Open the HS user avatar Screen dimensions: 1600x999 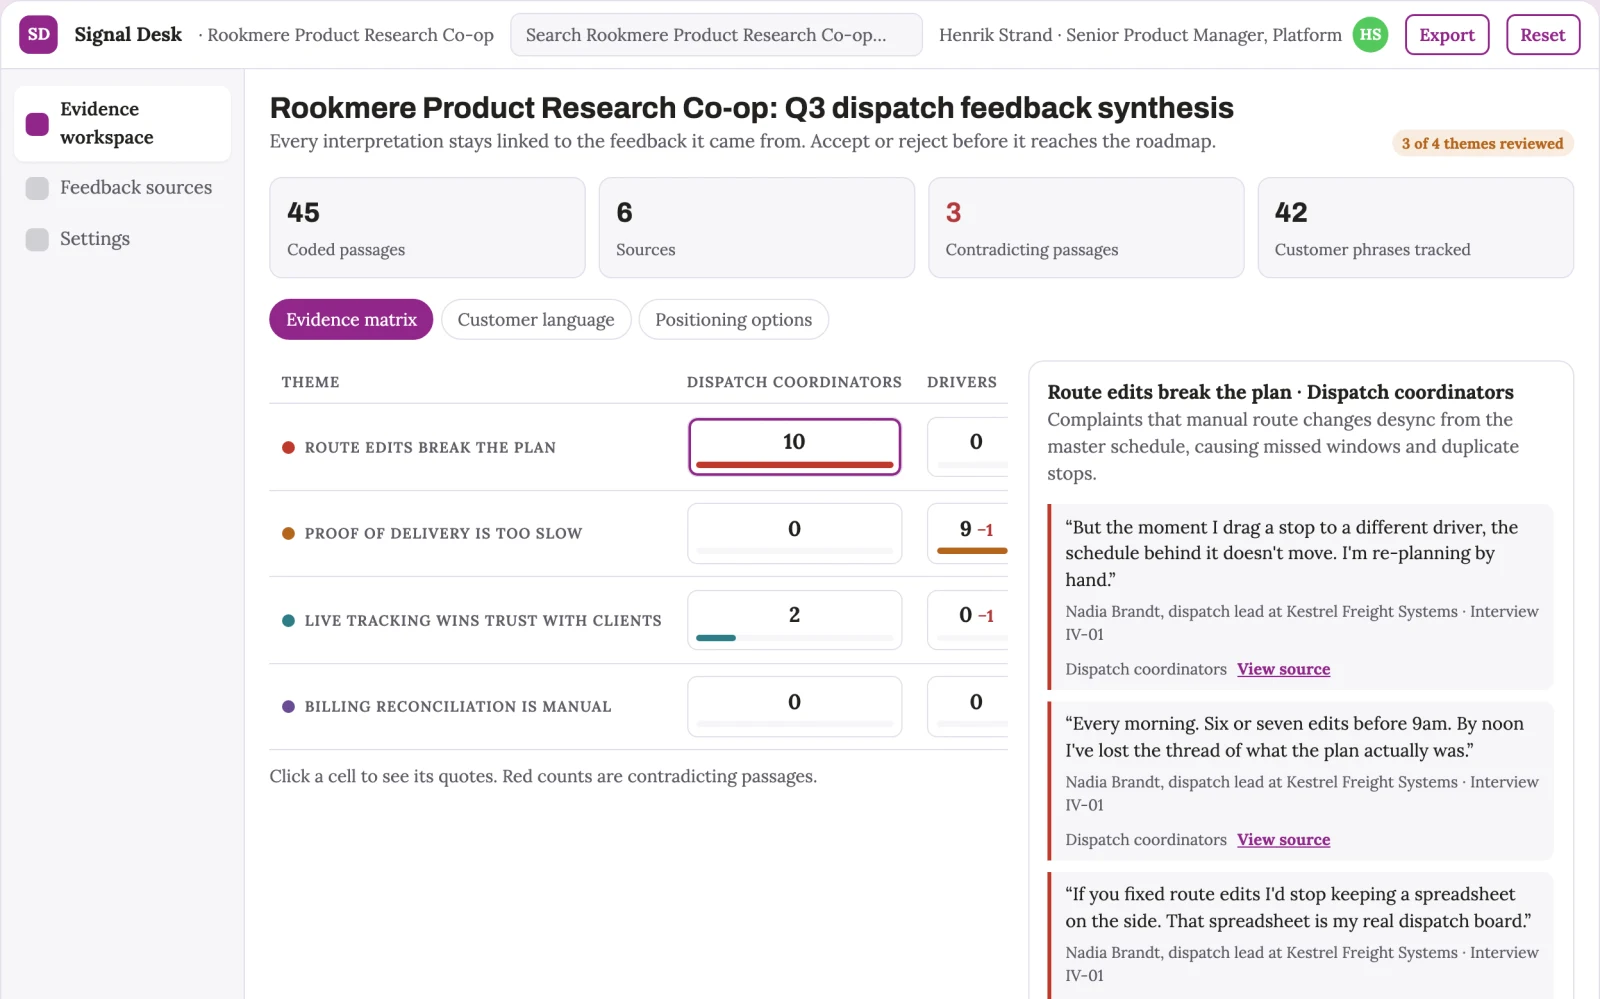point(1370,35)
